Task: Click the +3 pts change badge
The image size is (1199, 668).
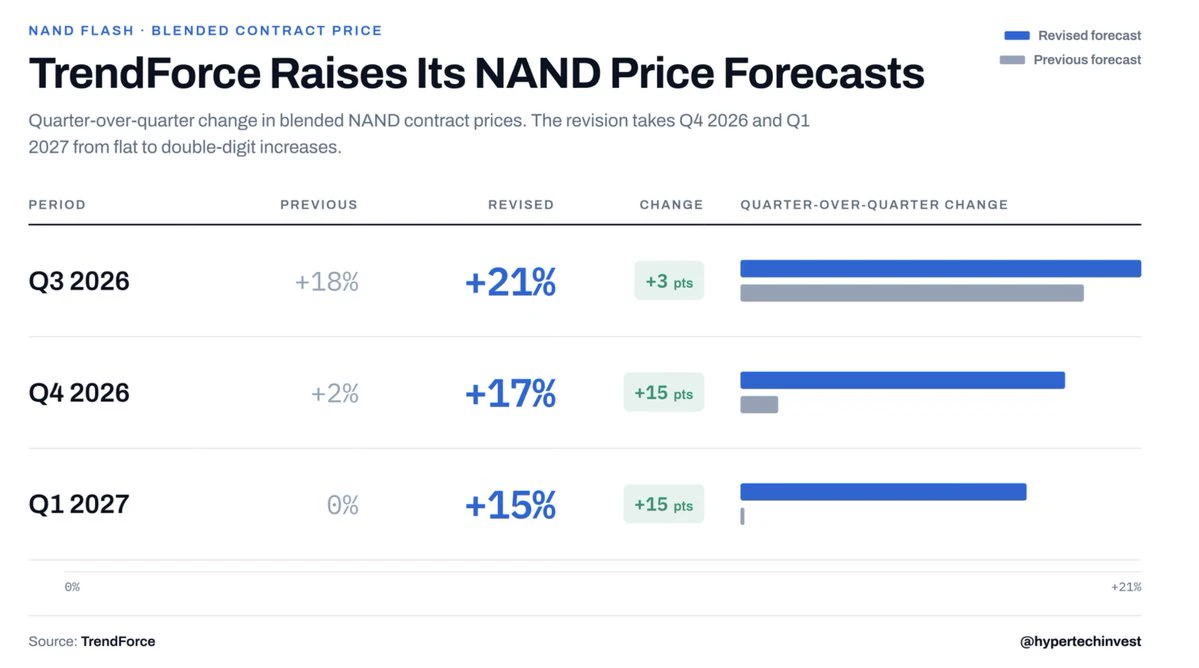Action: pyautogui.click(x=669, y=281)
